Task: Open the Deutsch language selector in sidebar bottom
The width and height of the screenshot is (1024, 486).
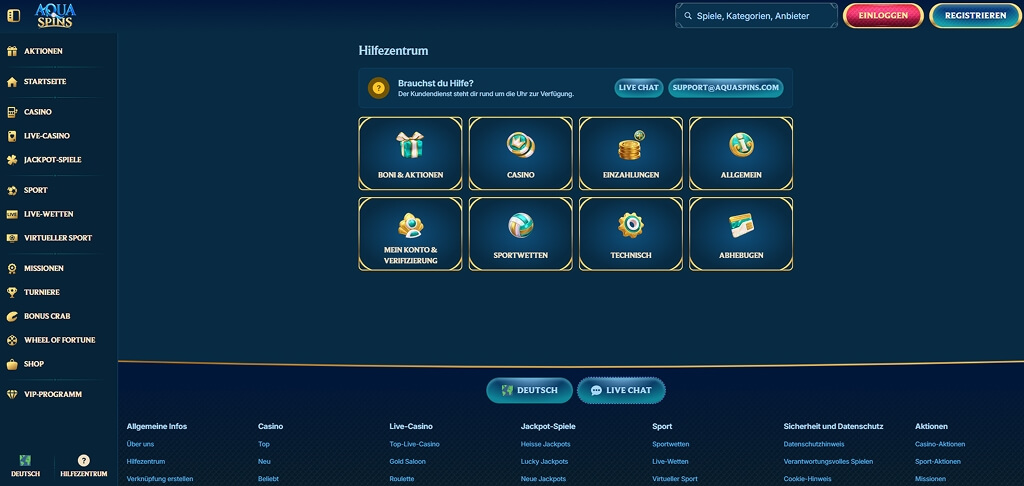Action: pos(25,466)
